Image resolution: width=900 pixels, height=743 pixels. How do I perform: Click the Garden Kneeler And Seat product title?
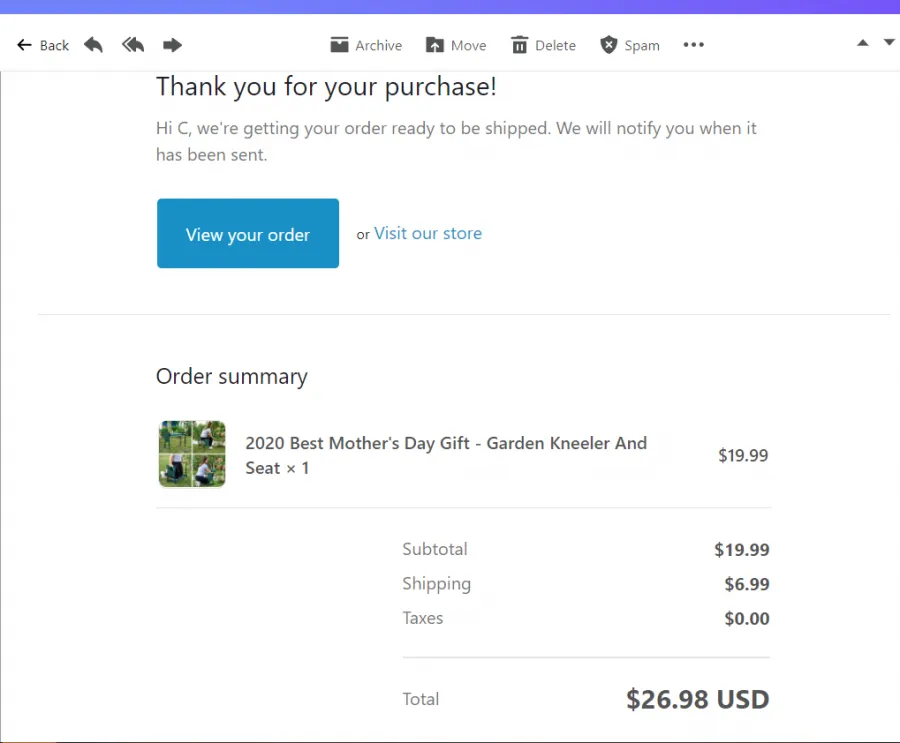(x=446, y=455)
